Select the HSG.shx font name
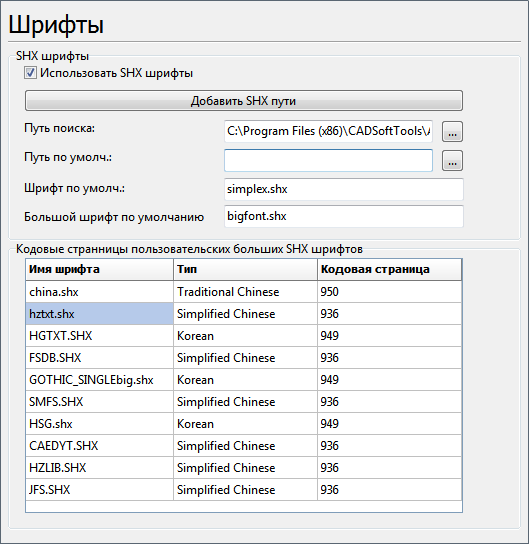 [x=99, y=424]
